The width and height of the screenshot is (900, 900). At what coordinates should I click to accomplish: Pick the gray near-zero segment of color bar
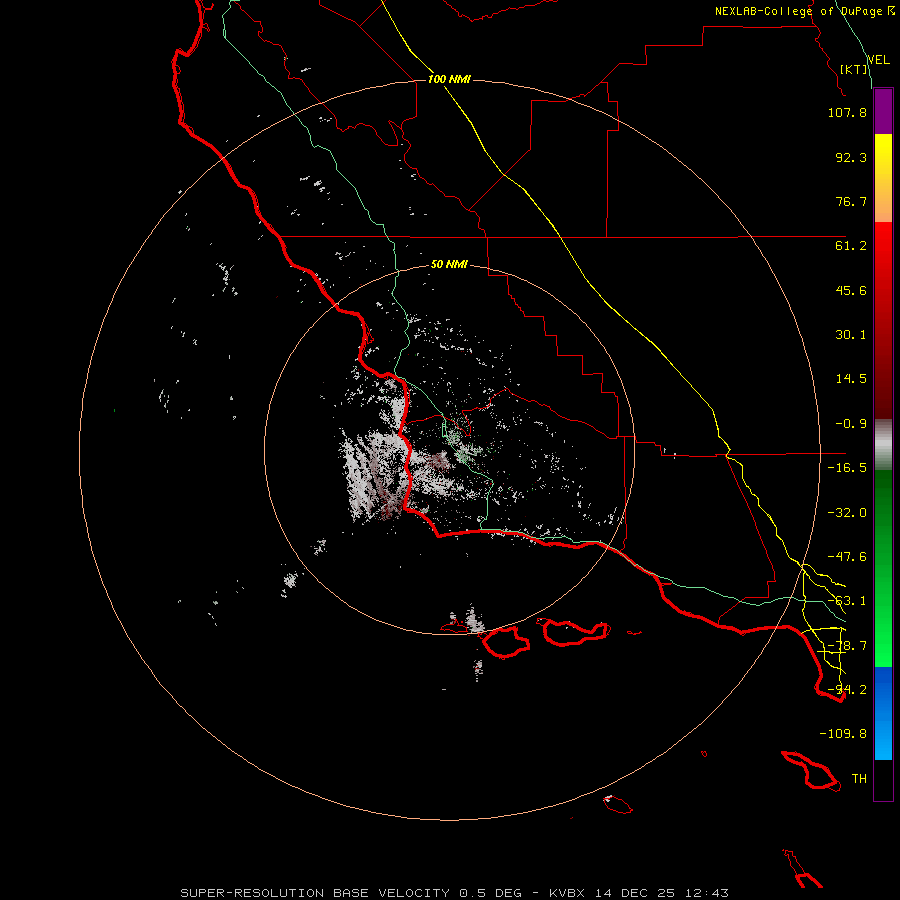pos(883,445)
